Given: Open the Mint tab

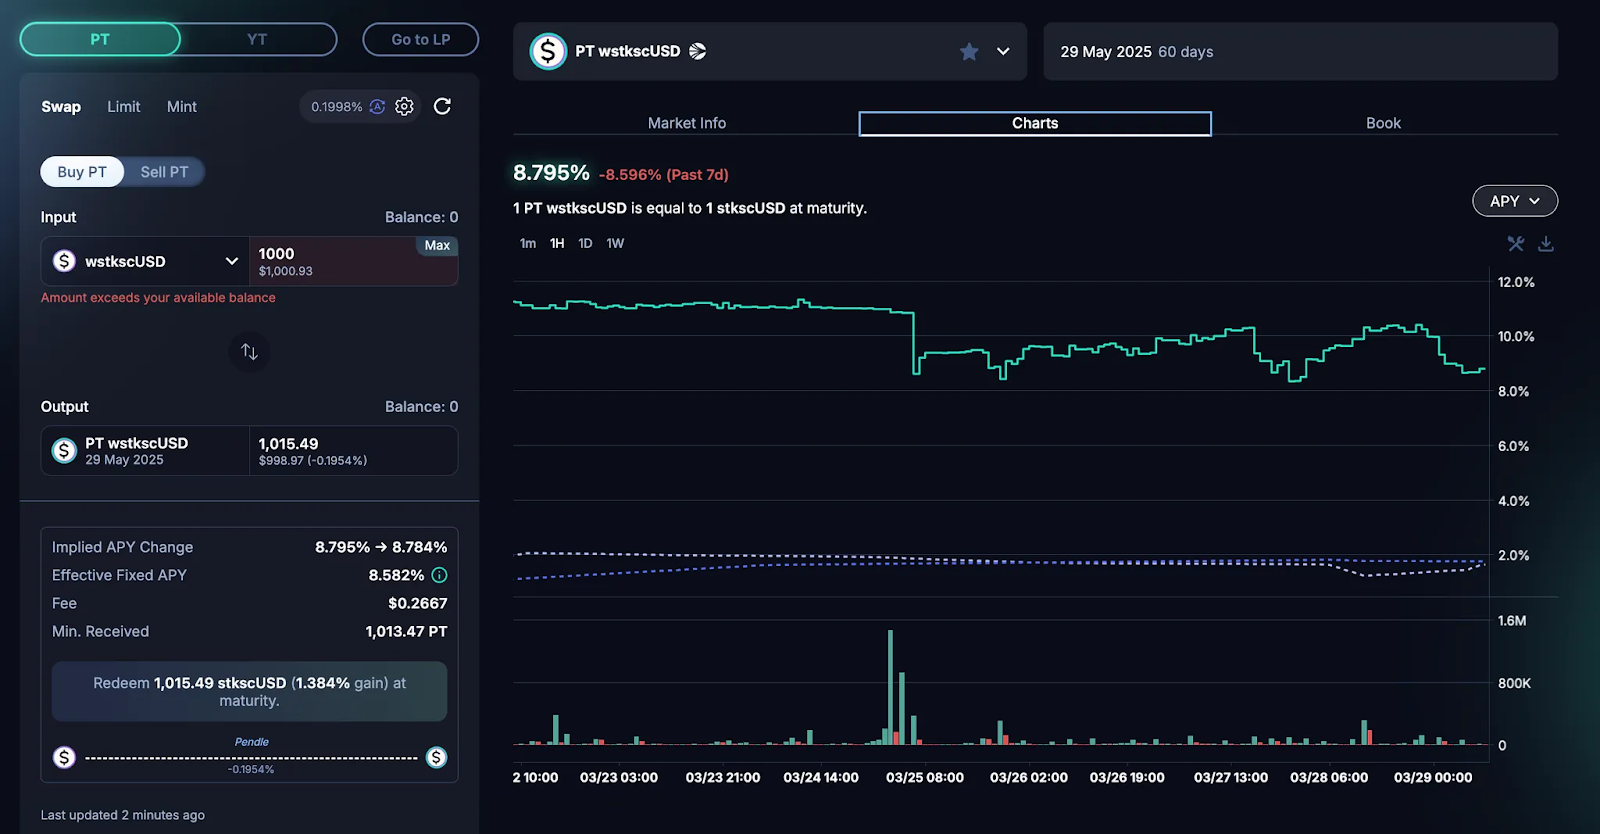Looking at the screenshot, I should pyautogui.click(x=182, y=106).
